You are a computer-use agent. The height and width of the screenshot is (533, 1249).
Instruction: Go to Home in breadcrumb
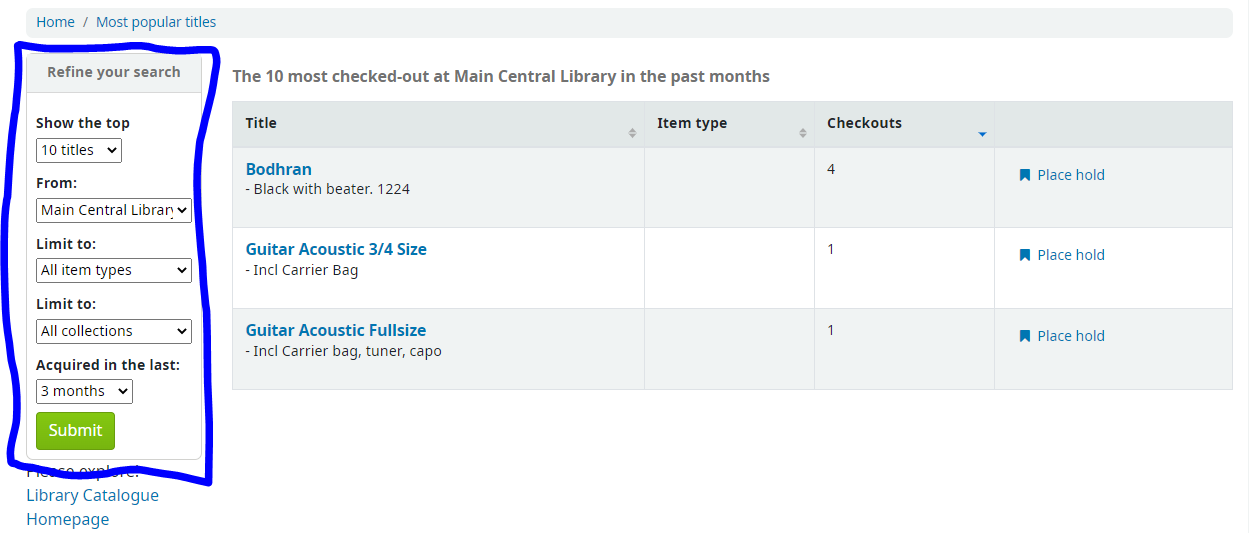coord(55,22)
